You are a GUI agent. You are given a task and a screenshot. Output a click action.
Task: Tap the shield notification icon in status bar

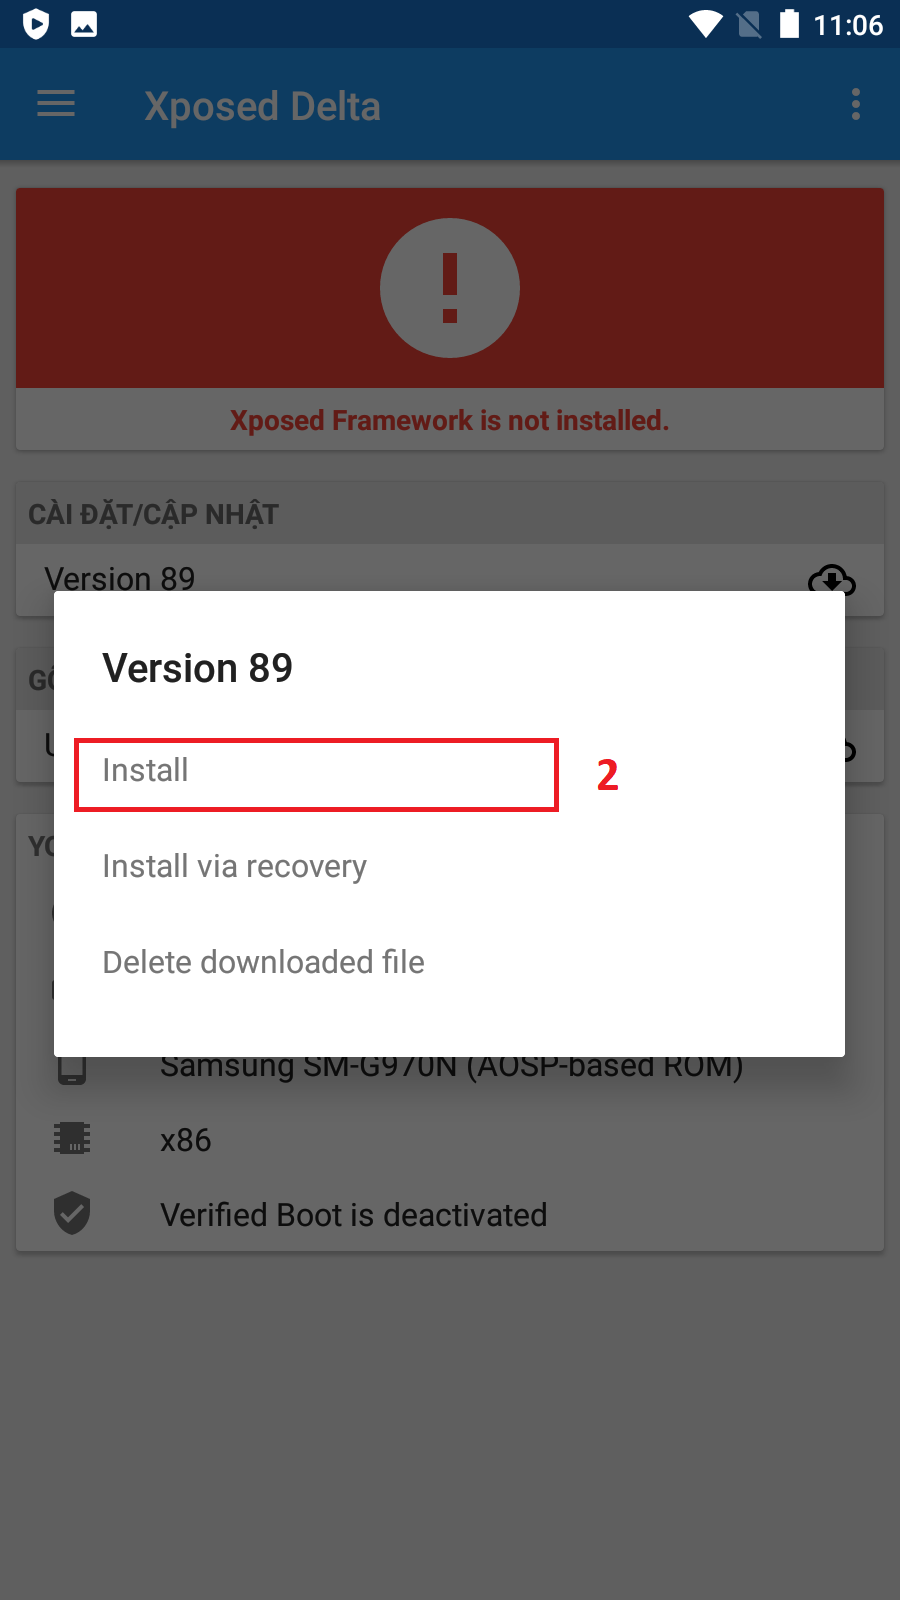click(36, 24)
